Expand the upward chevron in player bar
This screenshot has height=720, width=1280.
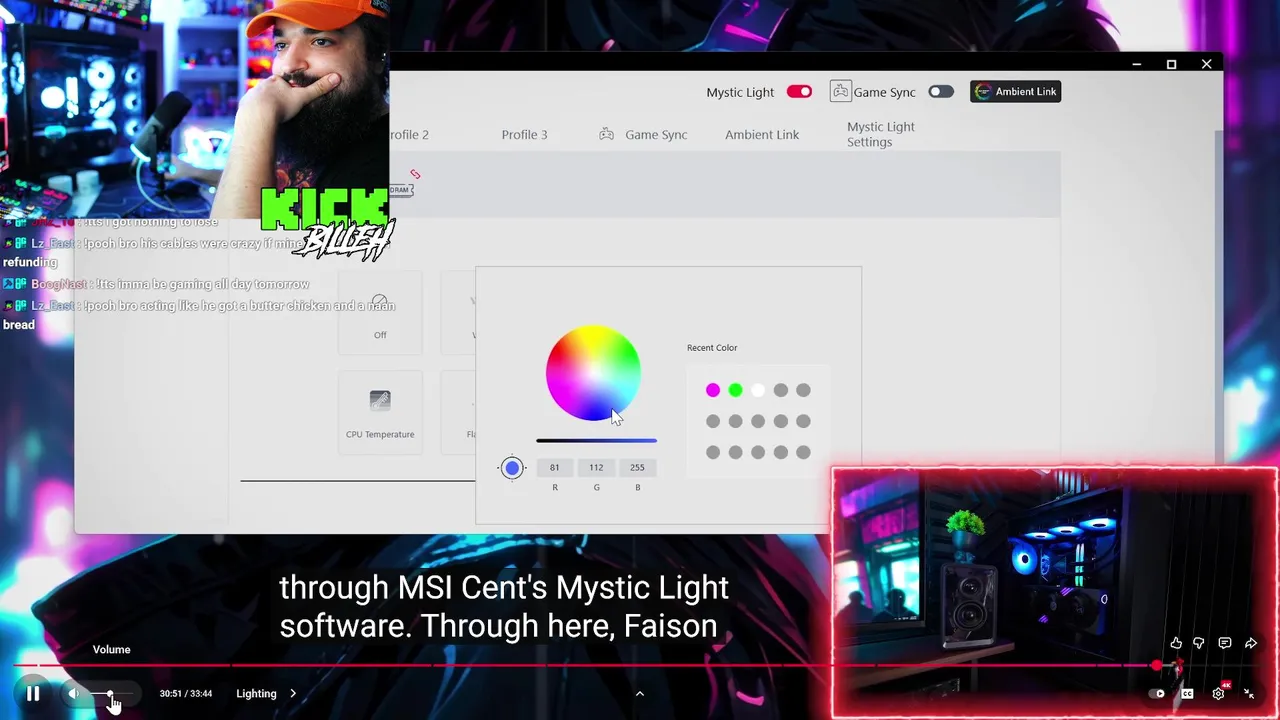[x=640, y=693]
